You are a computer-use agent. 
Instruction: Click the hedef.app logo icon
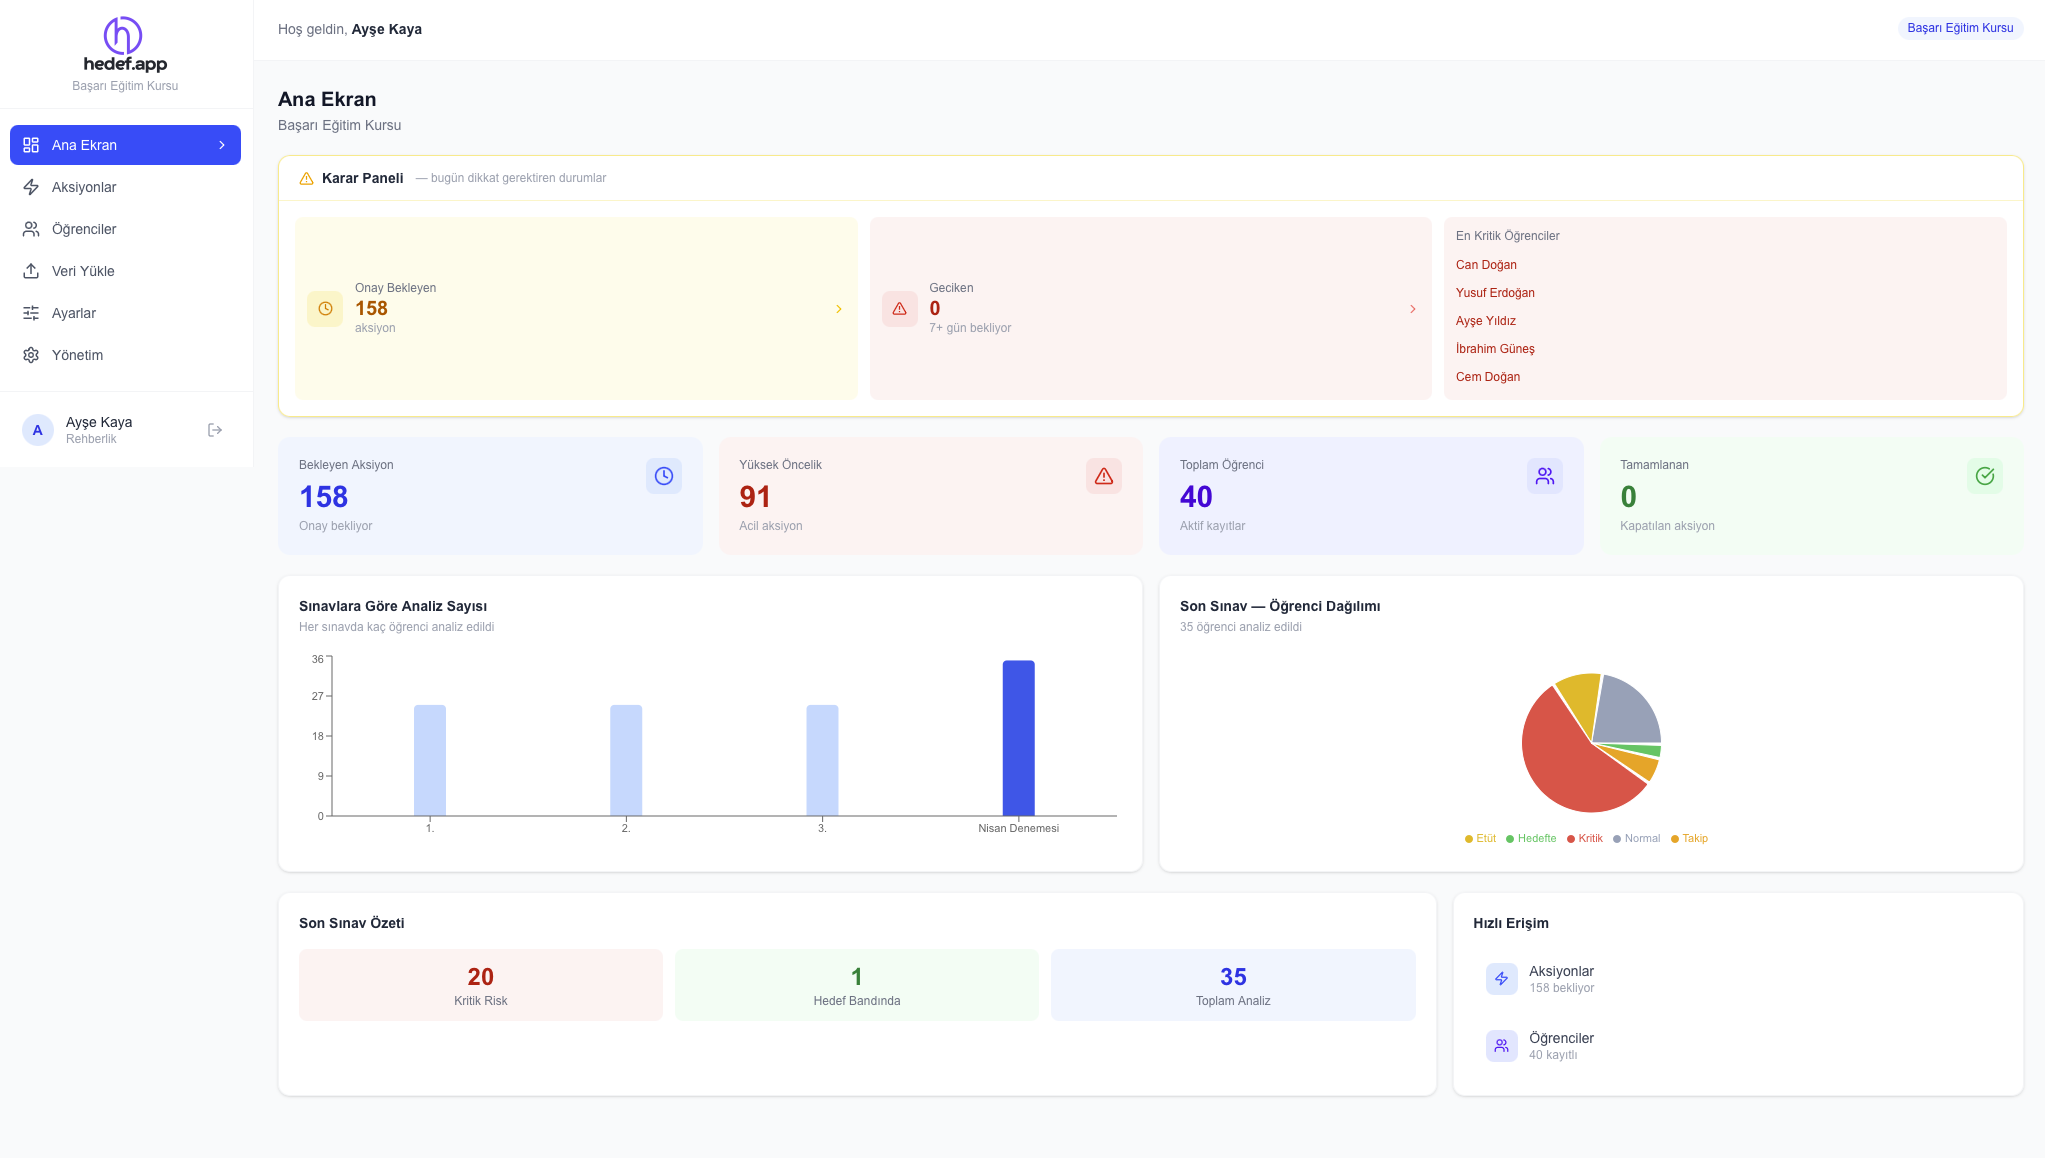[123, 35]
